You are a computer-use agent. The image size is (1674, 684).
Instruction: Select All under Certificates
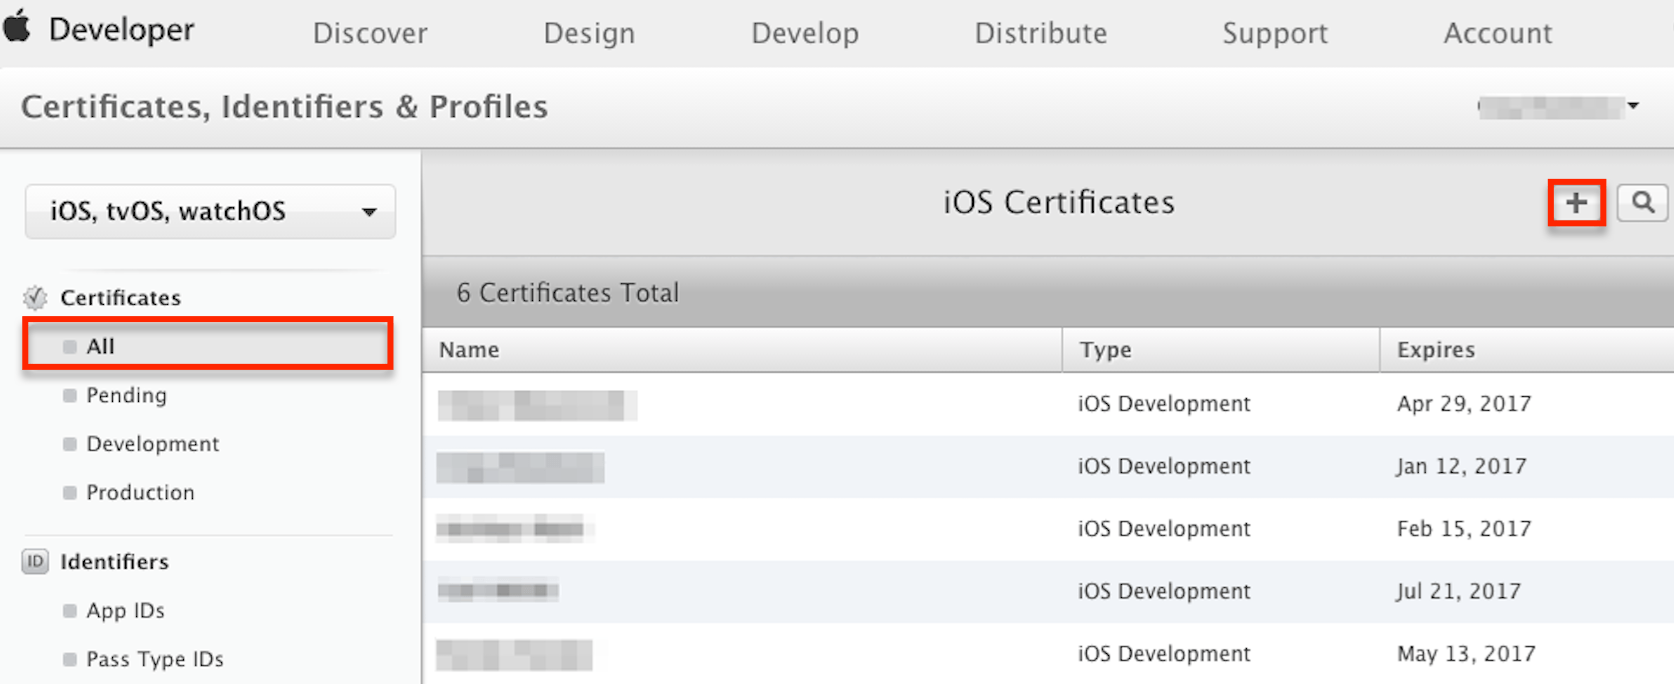[x=208, y=346]
